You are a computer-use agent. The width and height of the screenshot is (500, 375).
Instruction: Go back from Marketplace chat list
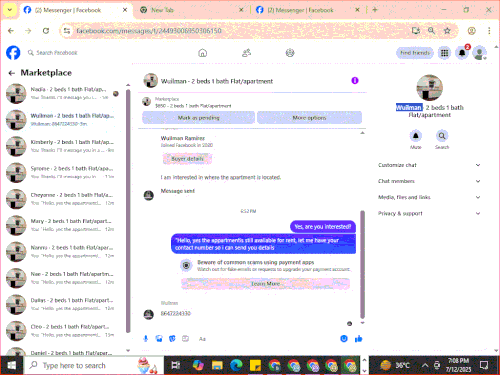click(x=12, y=73)
